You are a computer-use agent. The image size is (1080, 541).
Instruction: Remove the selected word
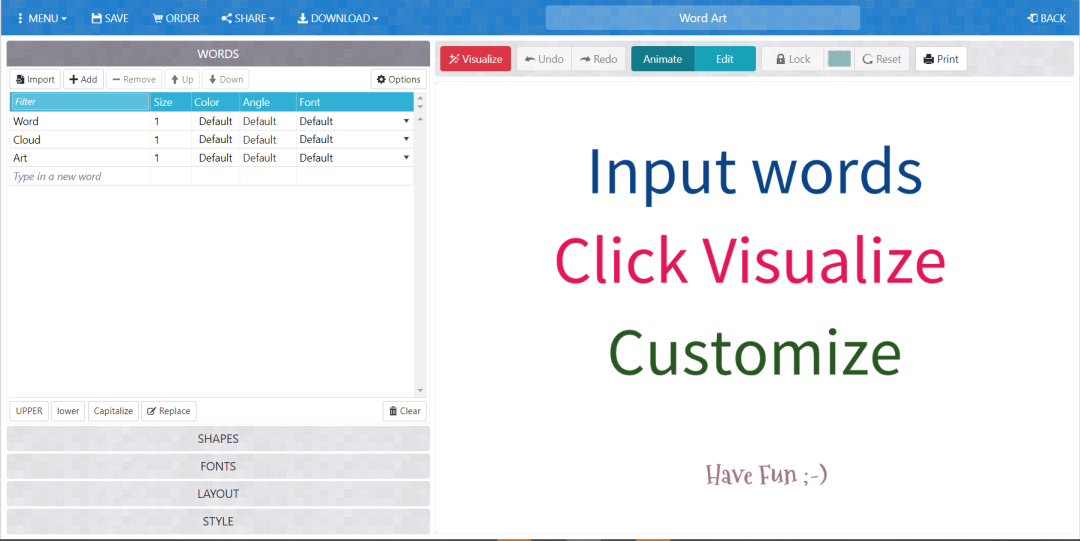[134, 79]
